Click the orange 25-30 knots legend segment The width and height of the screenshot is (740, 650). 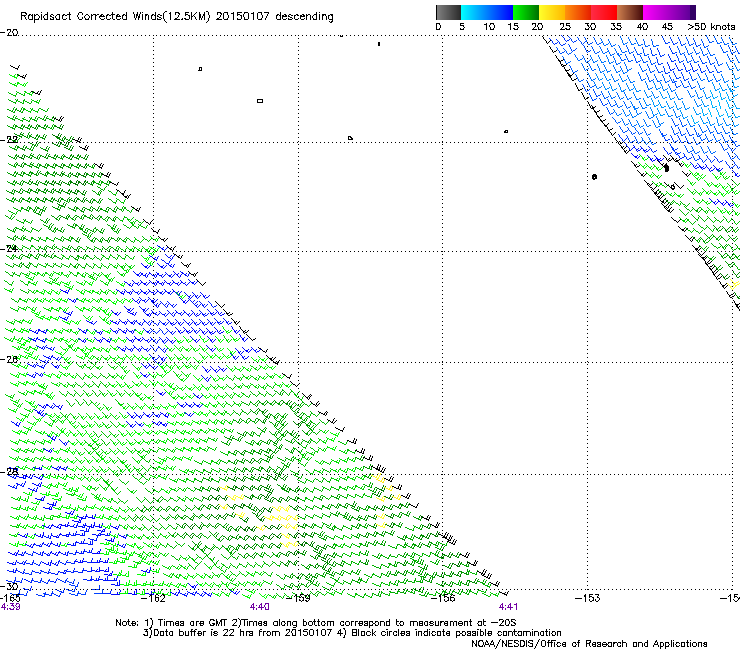click(x=578, y=12)
